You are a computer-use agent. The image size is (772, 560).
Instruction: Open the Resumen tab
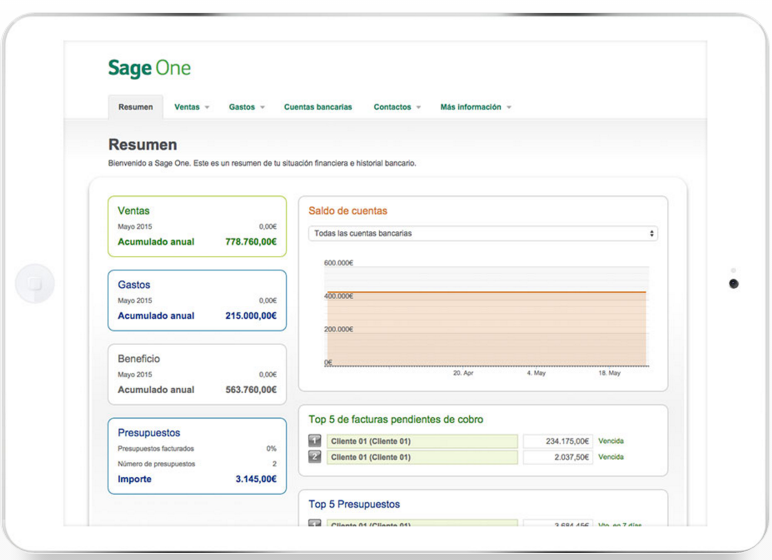pos(135,107)
